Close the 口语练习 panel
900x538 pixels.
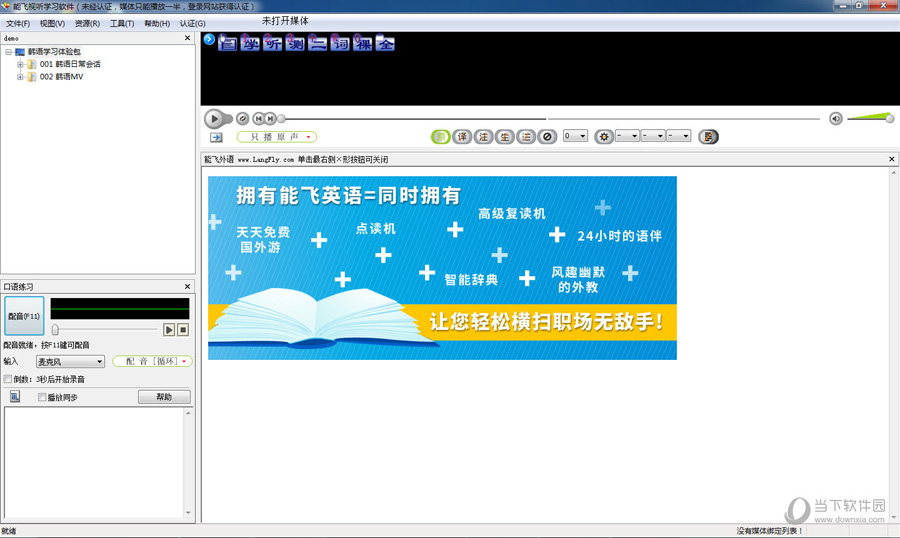point(188,287)
